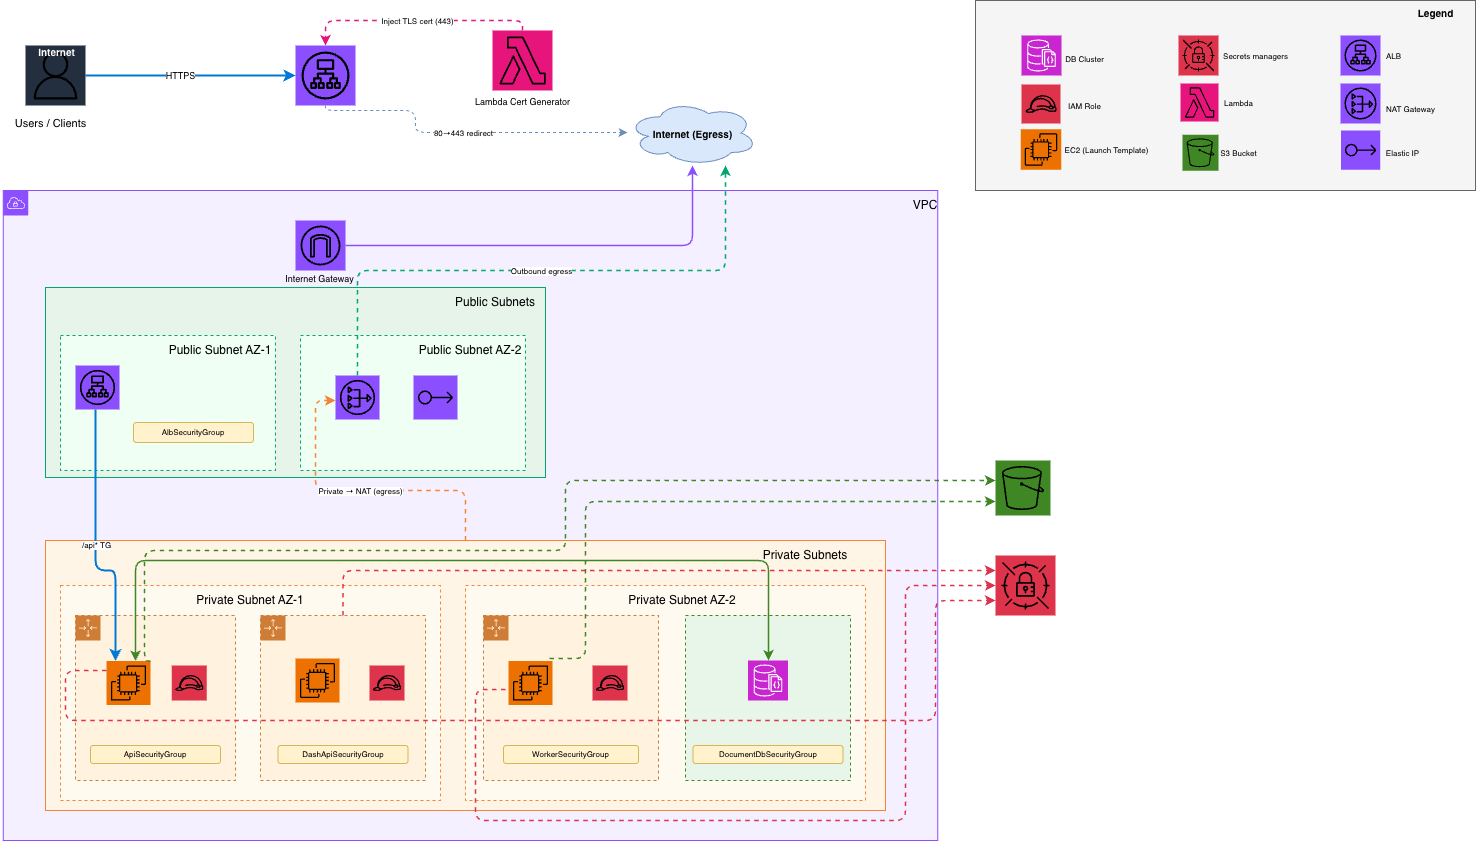1476x841 pixels.
Task: Select the WorkerSecurityGroup label box
Action: [x=570, y=754]
